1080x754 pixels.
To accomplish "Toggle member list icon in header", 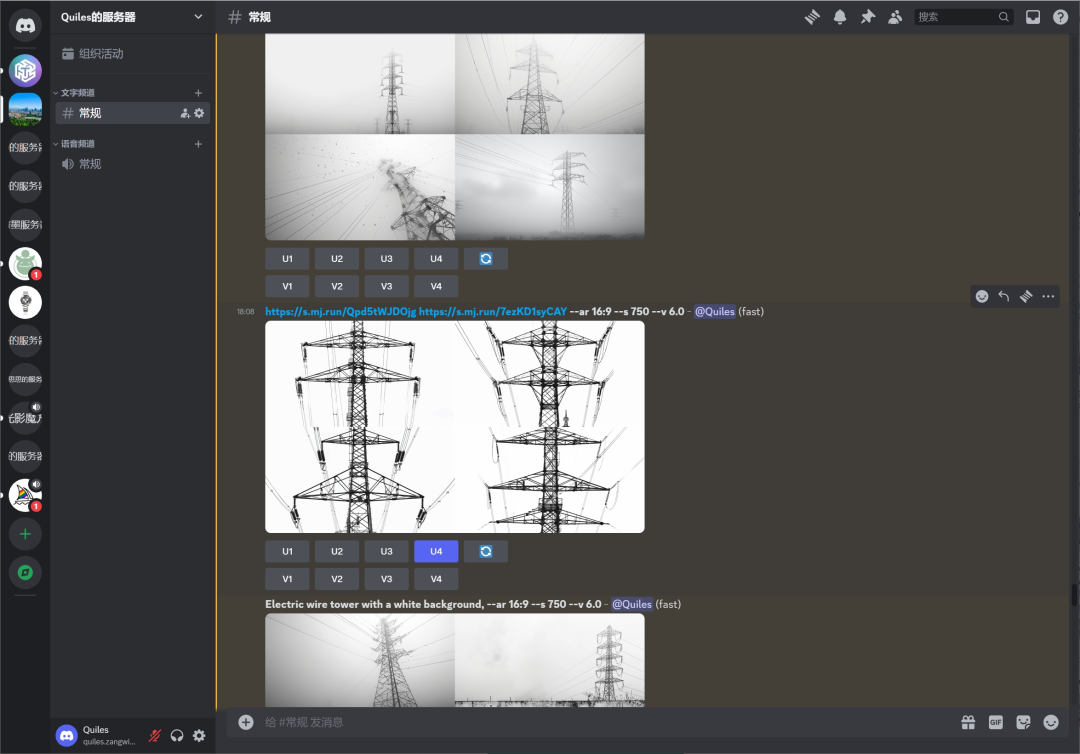I will pyautogui.click(x=895, y=17).
